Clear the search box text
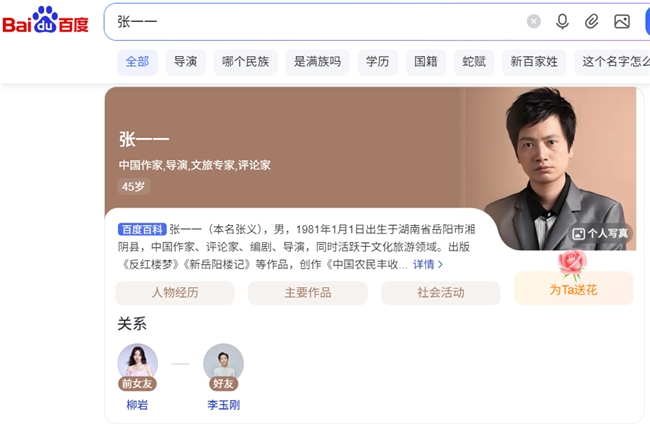 [x=534, y=21]
